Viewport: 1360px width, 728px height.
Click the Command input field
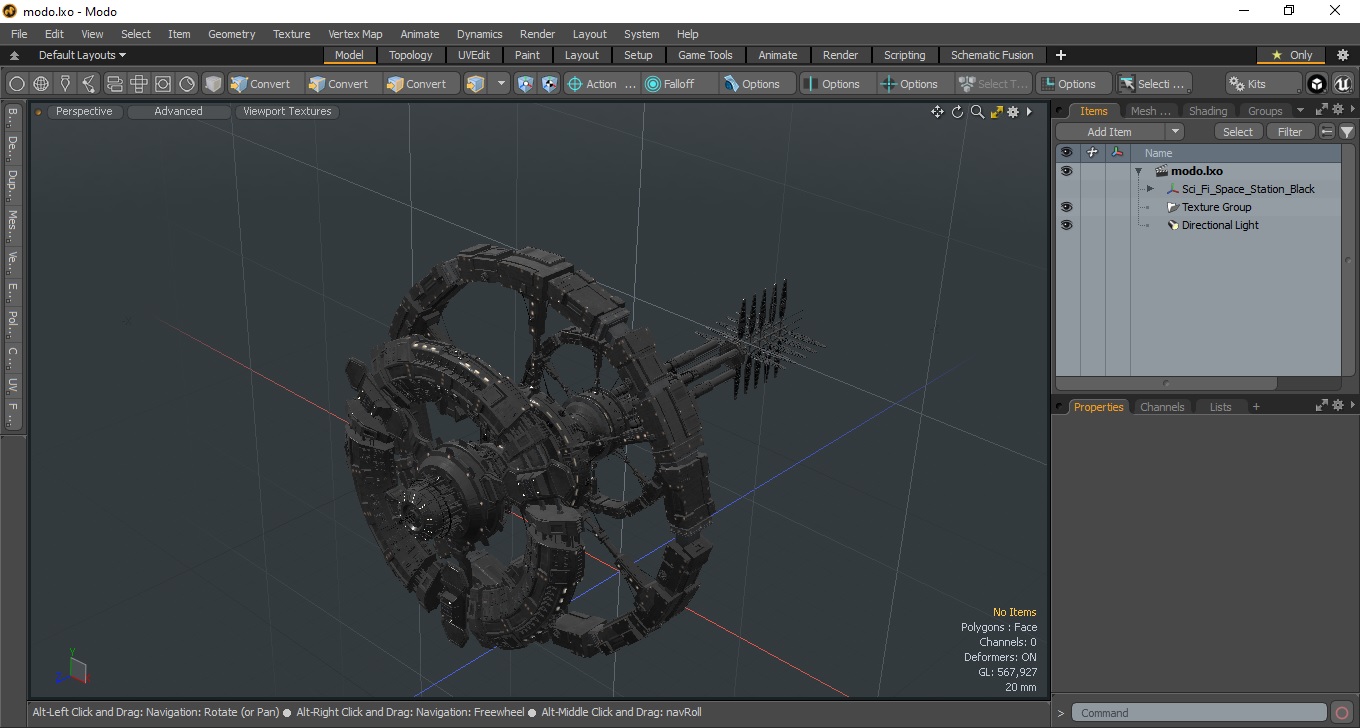pos(1200,713)
